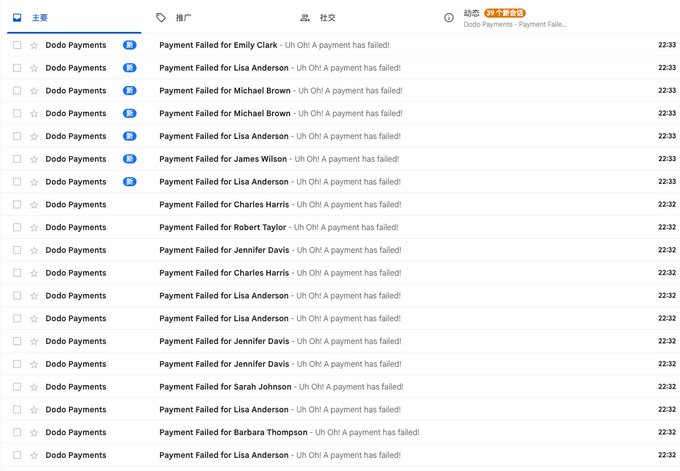This screenshot has width=680, height=471.
Task: Switch to the 主要 inbox tab
Action: tap(74, 18)
